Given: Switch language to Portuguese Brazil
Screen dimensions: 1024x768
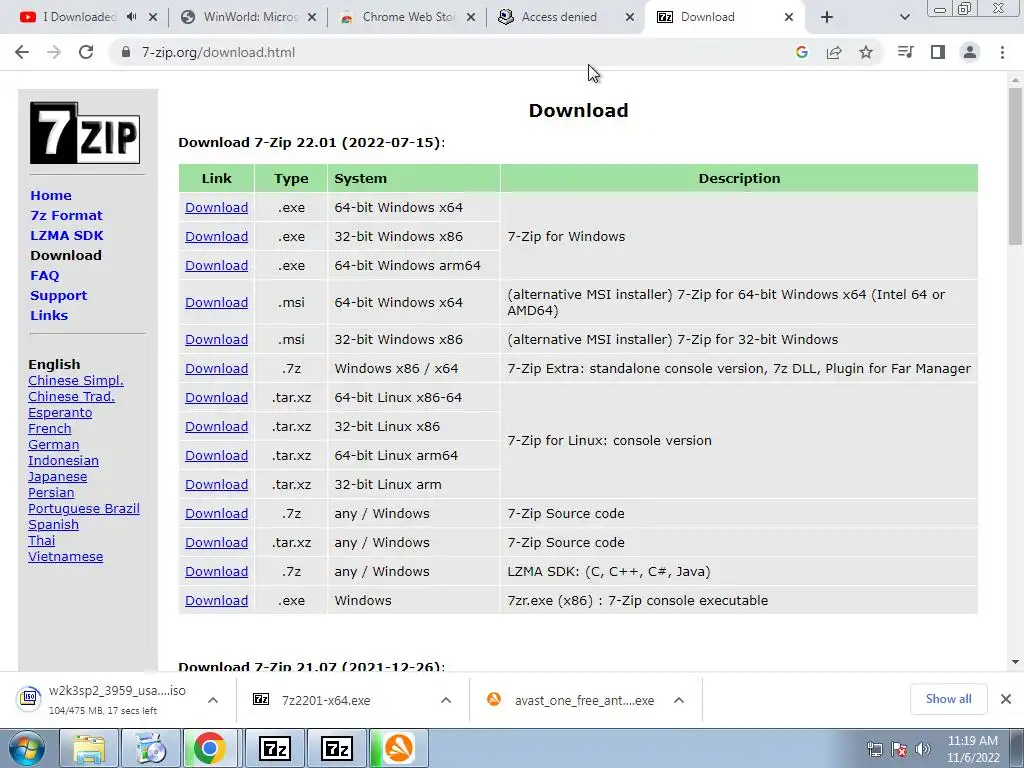Looking at the screenshot, I should pyautogui.click(x=84, y=509).
